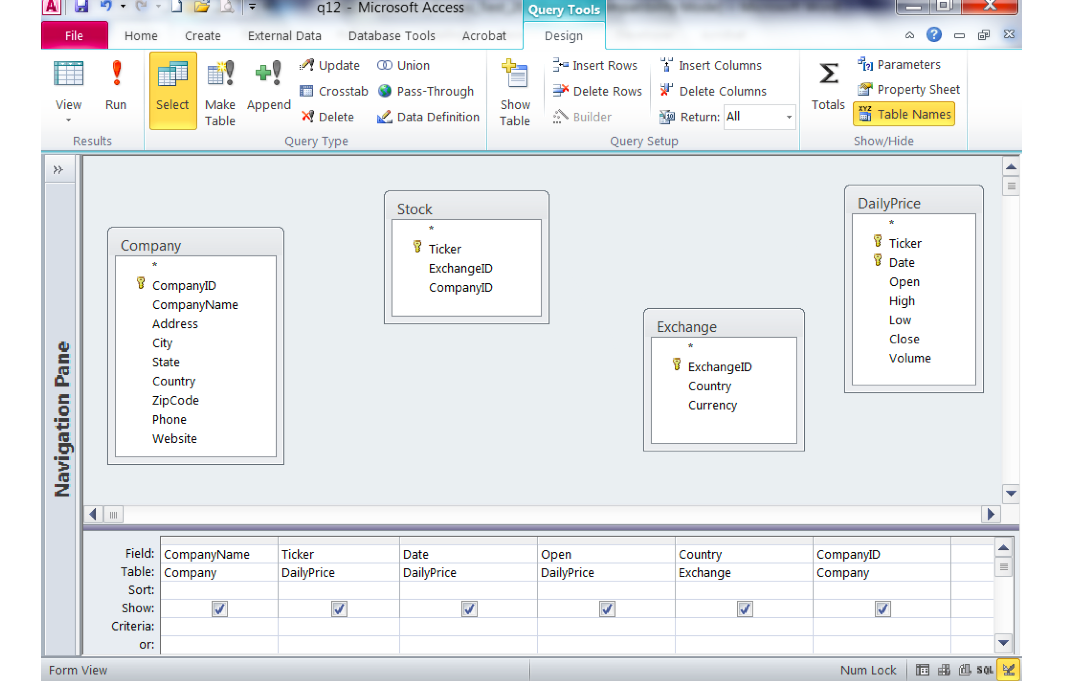Click Insert Columns in Query Setup
The image size is (1074, 681).
pos(710,65)
